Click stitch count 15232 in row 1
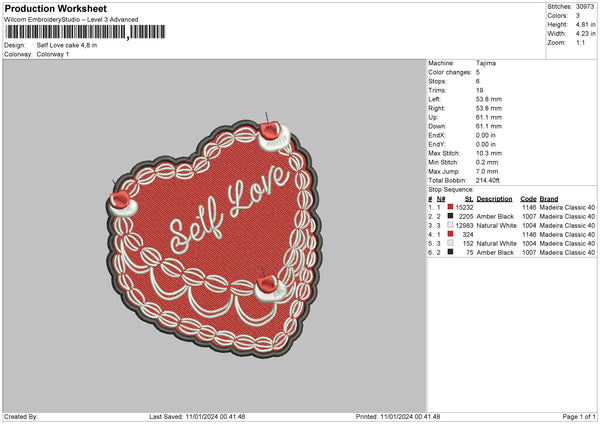 click(465, 207)
